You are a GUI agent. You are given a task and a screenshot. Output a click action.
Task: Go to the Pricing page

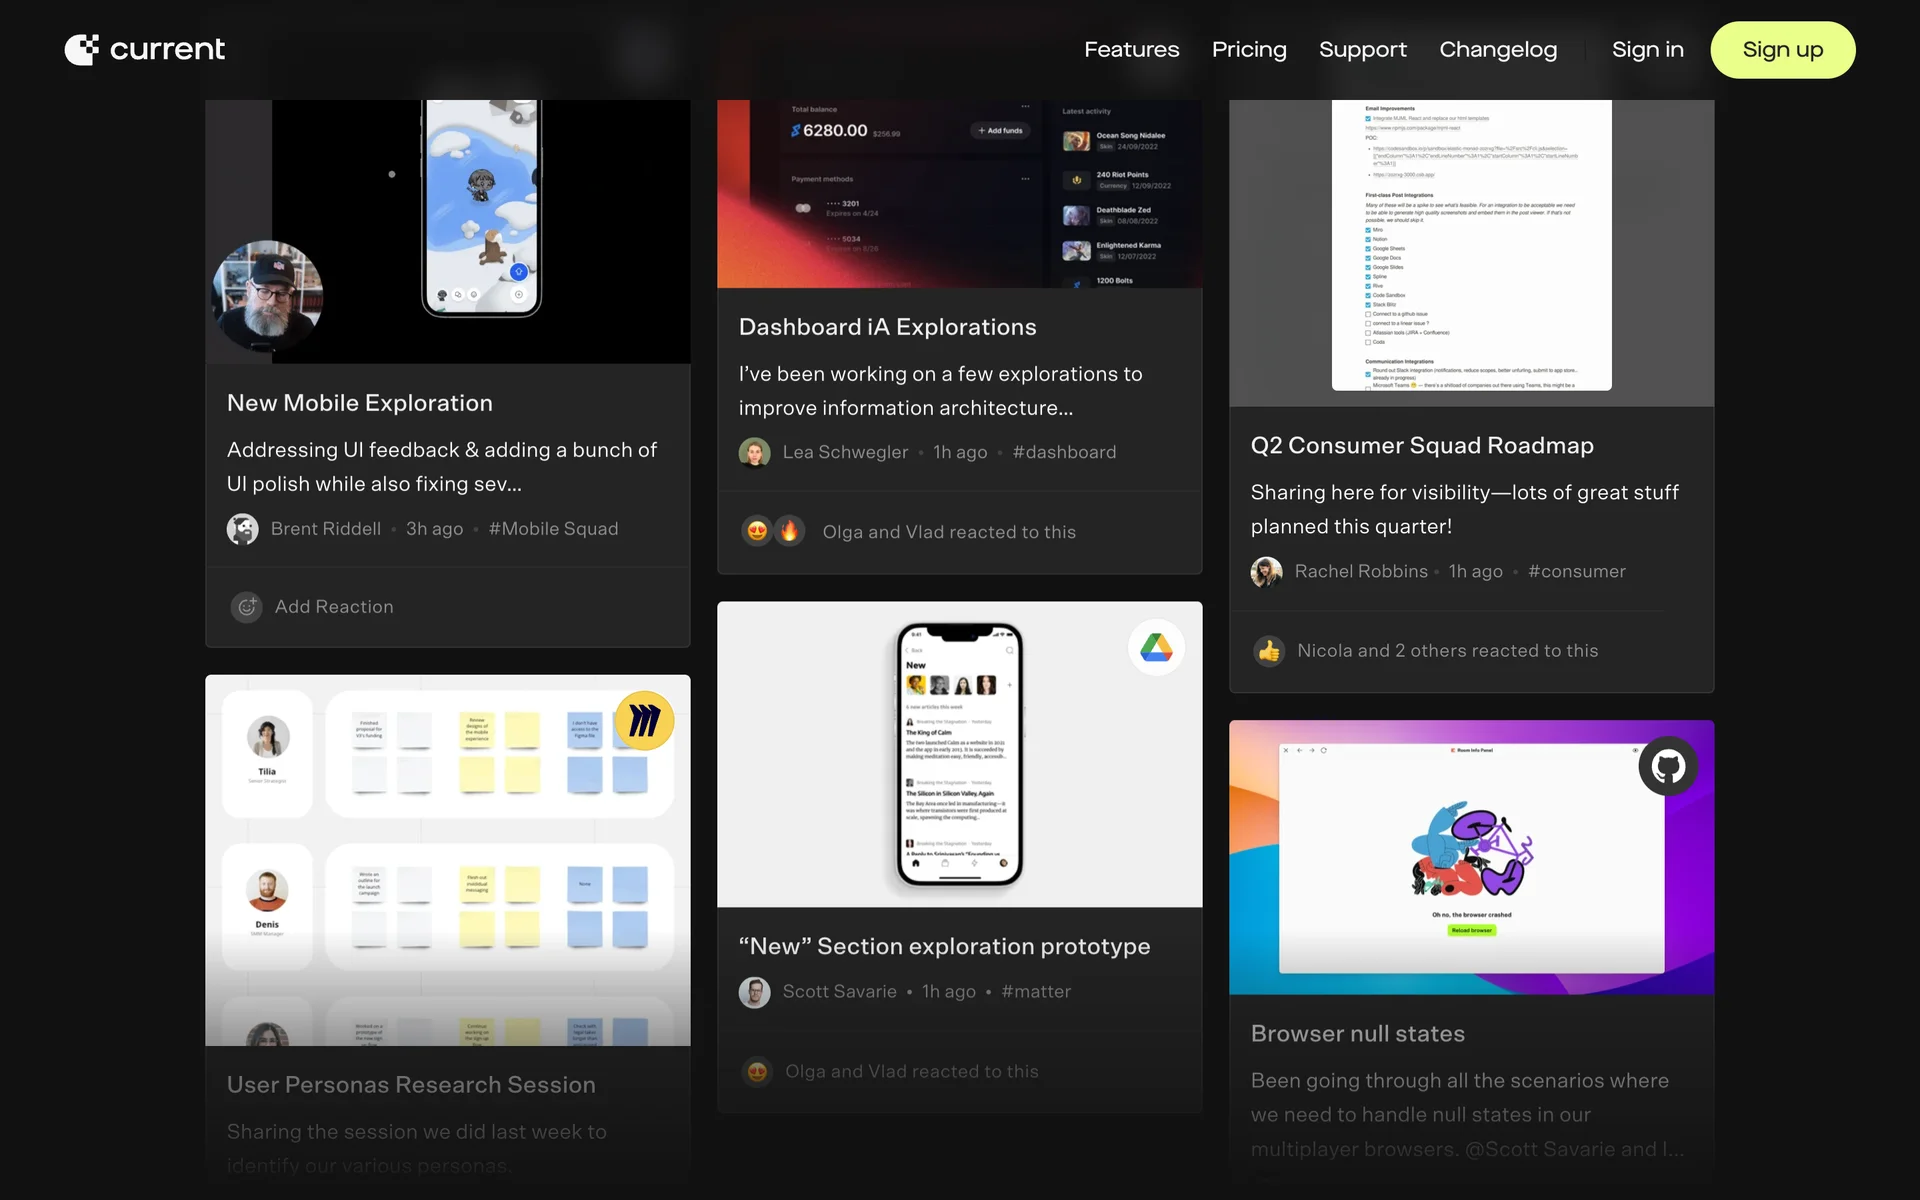click(1248, 50)
